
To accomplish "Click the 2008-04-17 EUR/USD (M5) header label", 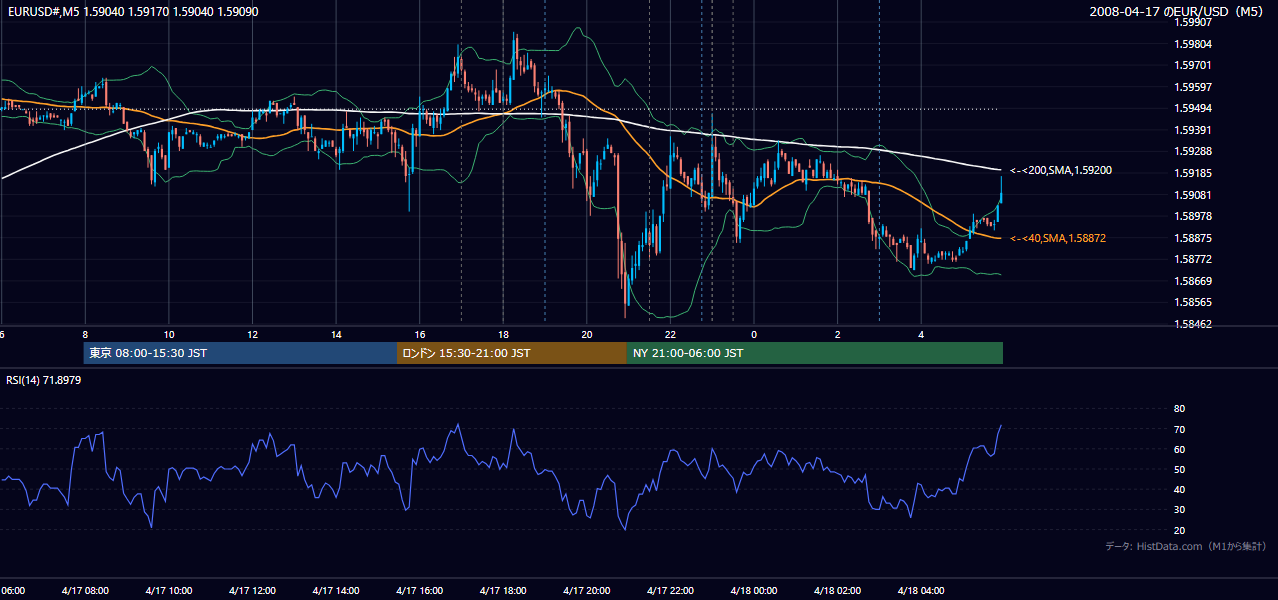I will click(1178, 12).
